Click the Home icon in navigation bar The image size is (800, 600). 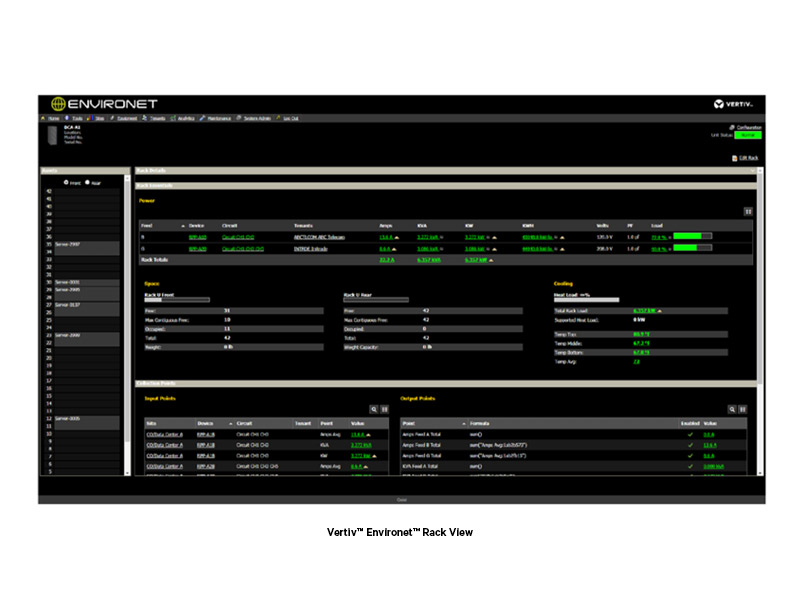(44, 118)
